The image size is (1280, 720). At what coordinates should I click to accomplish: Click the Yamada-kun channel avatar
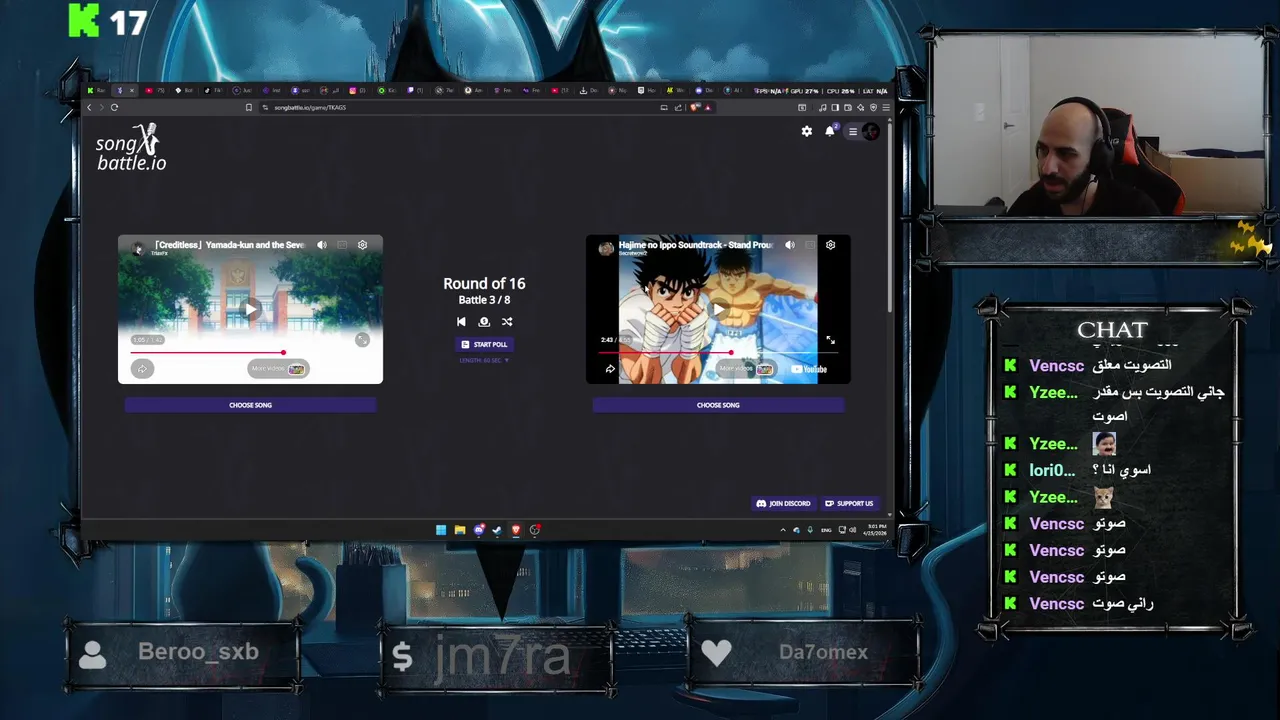[138, 249]
